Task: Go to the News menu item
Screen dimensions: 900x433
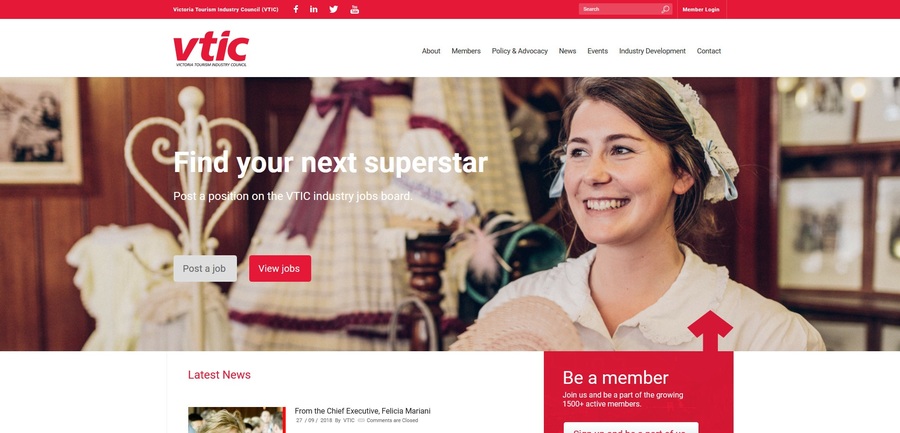Action: [x=567, y=51]
